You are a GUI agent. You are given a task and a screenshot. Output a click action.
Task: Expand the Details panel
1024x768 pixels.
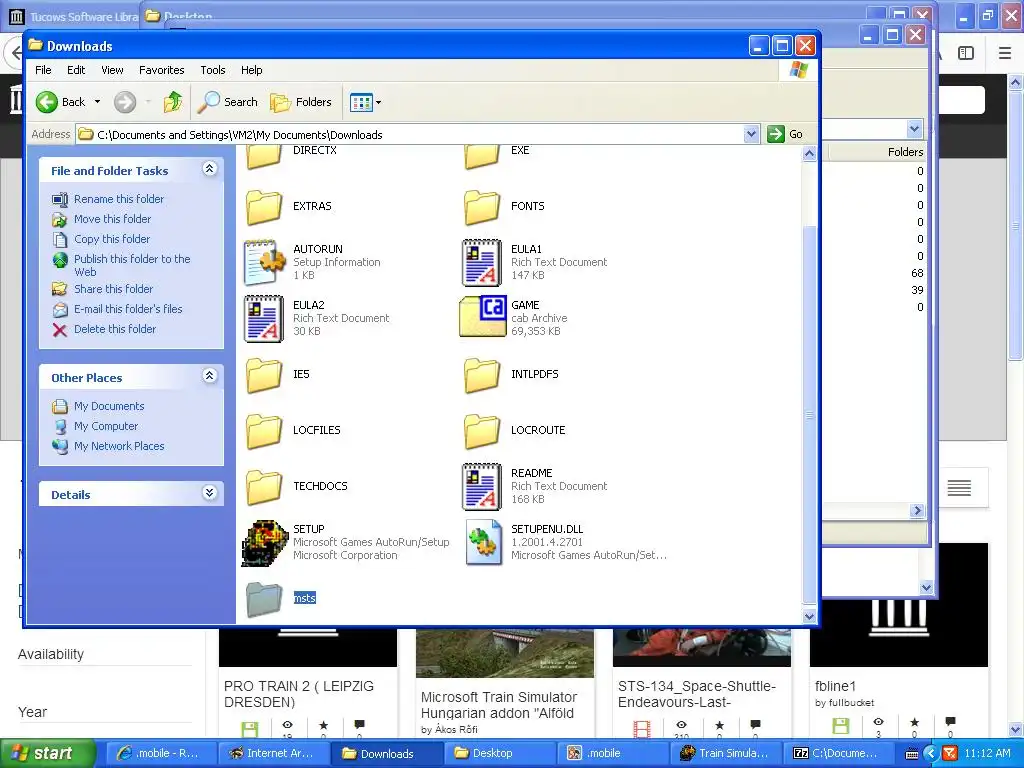pos(209,493)
